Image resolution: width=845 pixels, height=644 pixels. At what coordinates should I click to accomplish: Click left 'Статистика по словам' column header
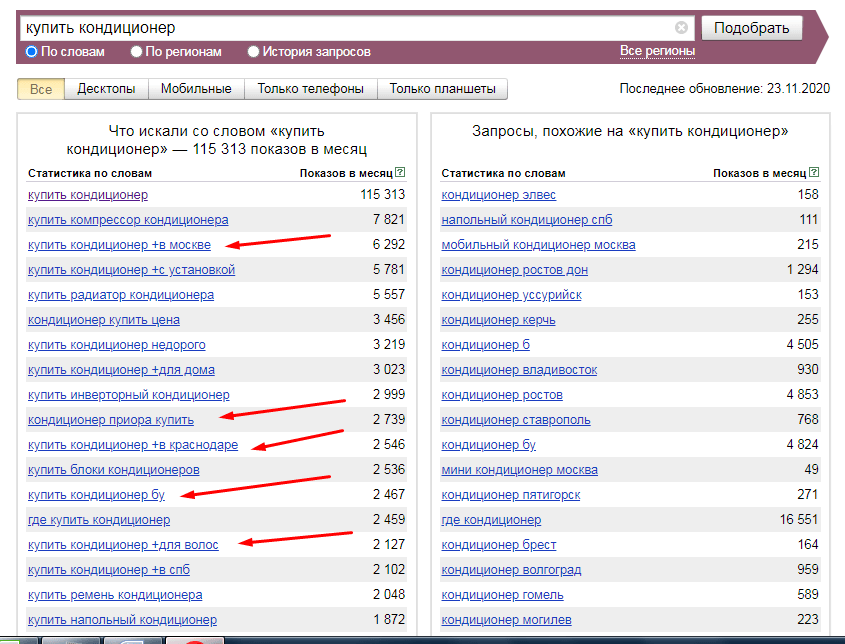point(90,173)
